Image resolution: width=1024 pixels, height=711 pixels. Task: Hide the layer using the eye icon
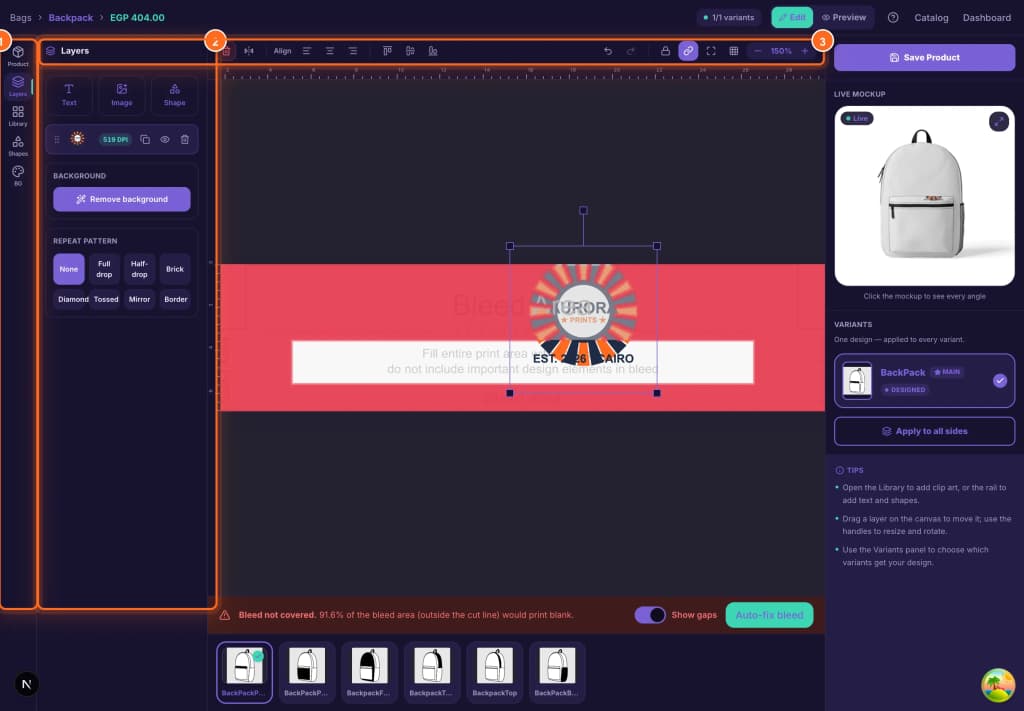point(165,139)
